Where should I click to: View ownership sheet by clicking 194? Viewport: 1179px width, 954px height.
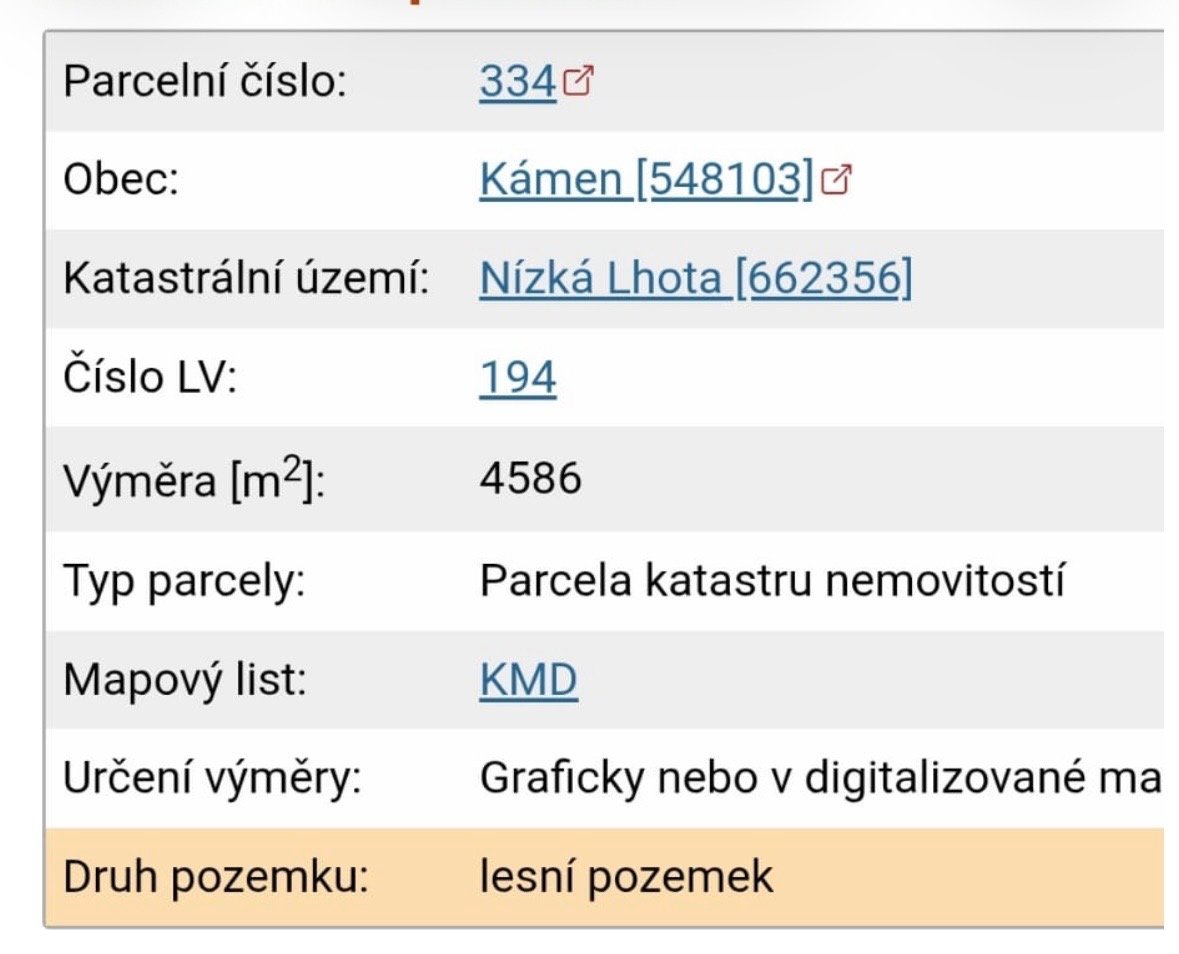tap(520, 377)
